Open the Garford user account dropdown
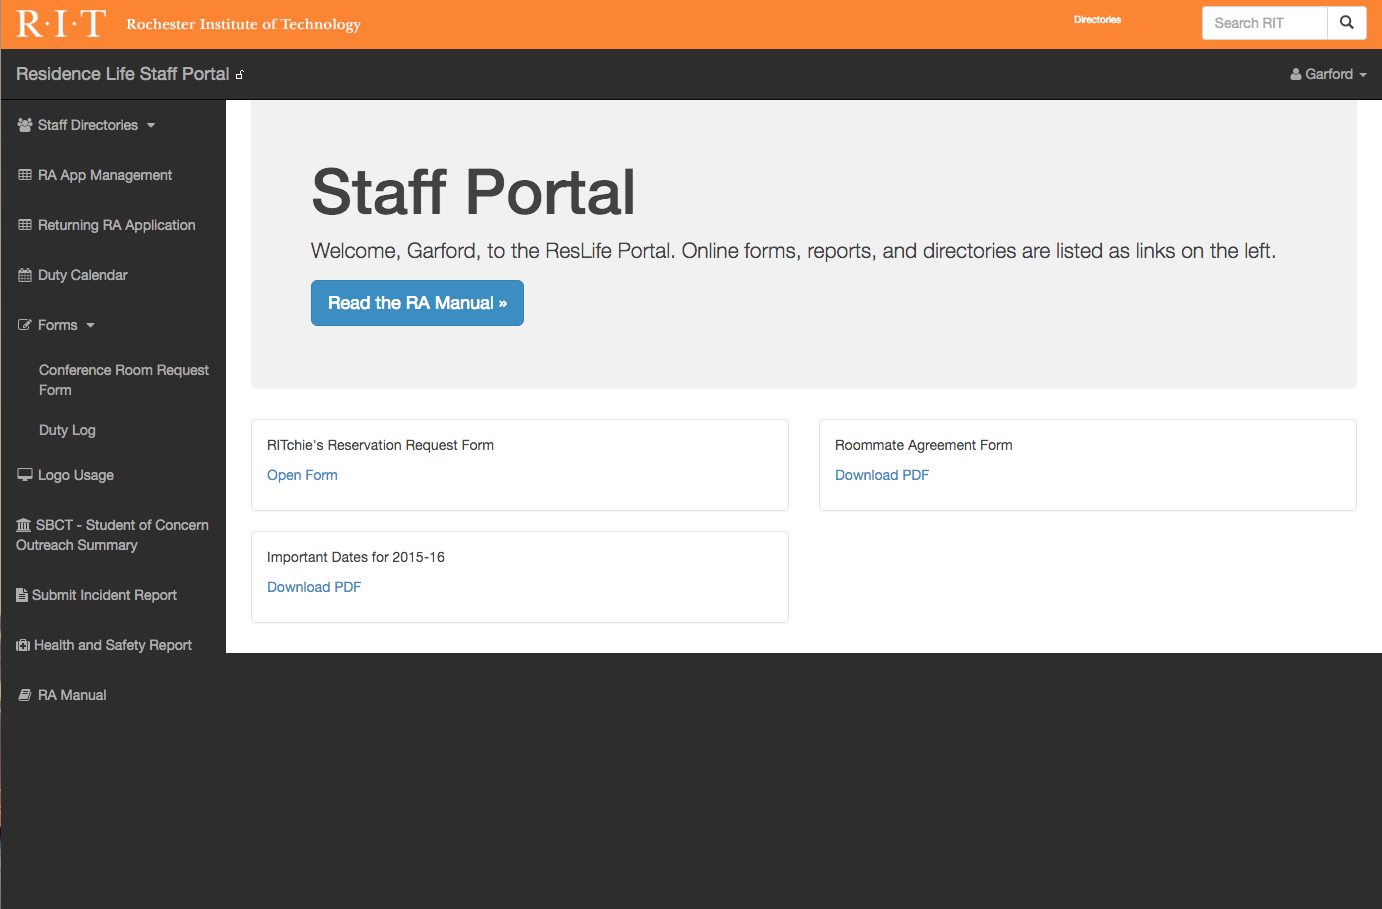The height and width of the screenshot is (909, 1382). (x=1328, y=74)
